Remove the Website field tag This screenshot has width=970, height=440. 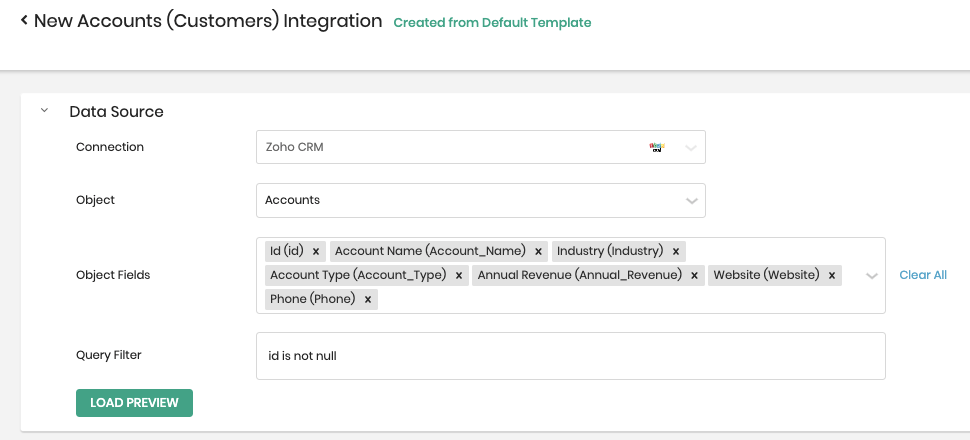[832, 275]
